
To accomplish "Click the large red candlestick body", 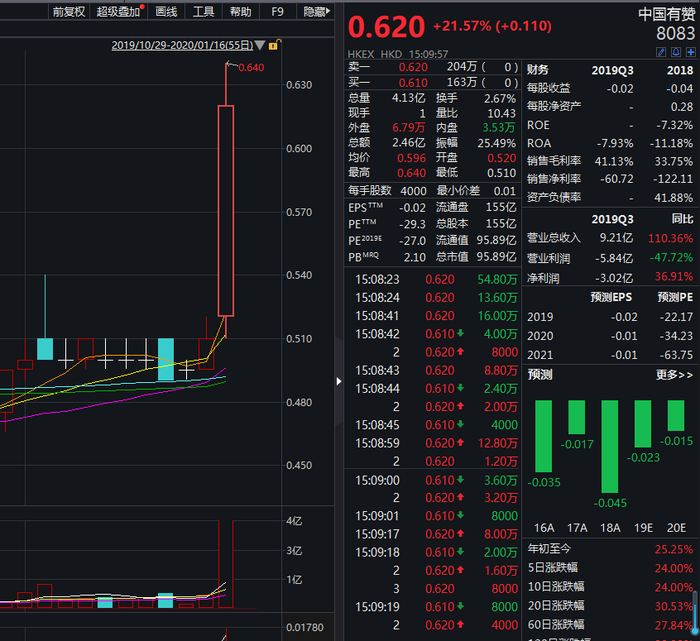I will (x=226, y=211).
